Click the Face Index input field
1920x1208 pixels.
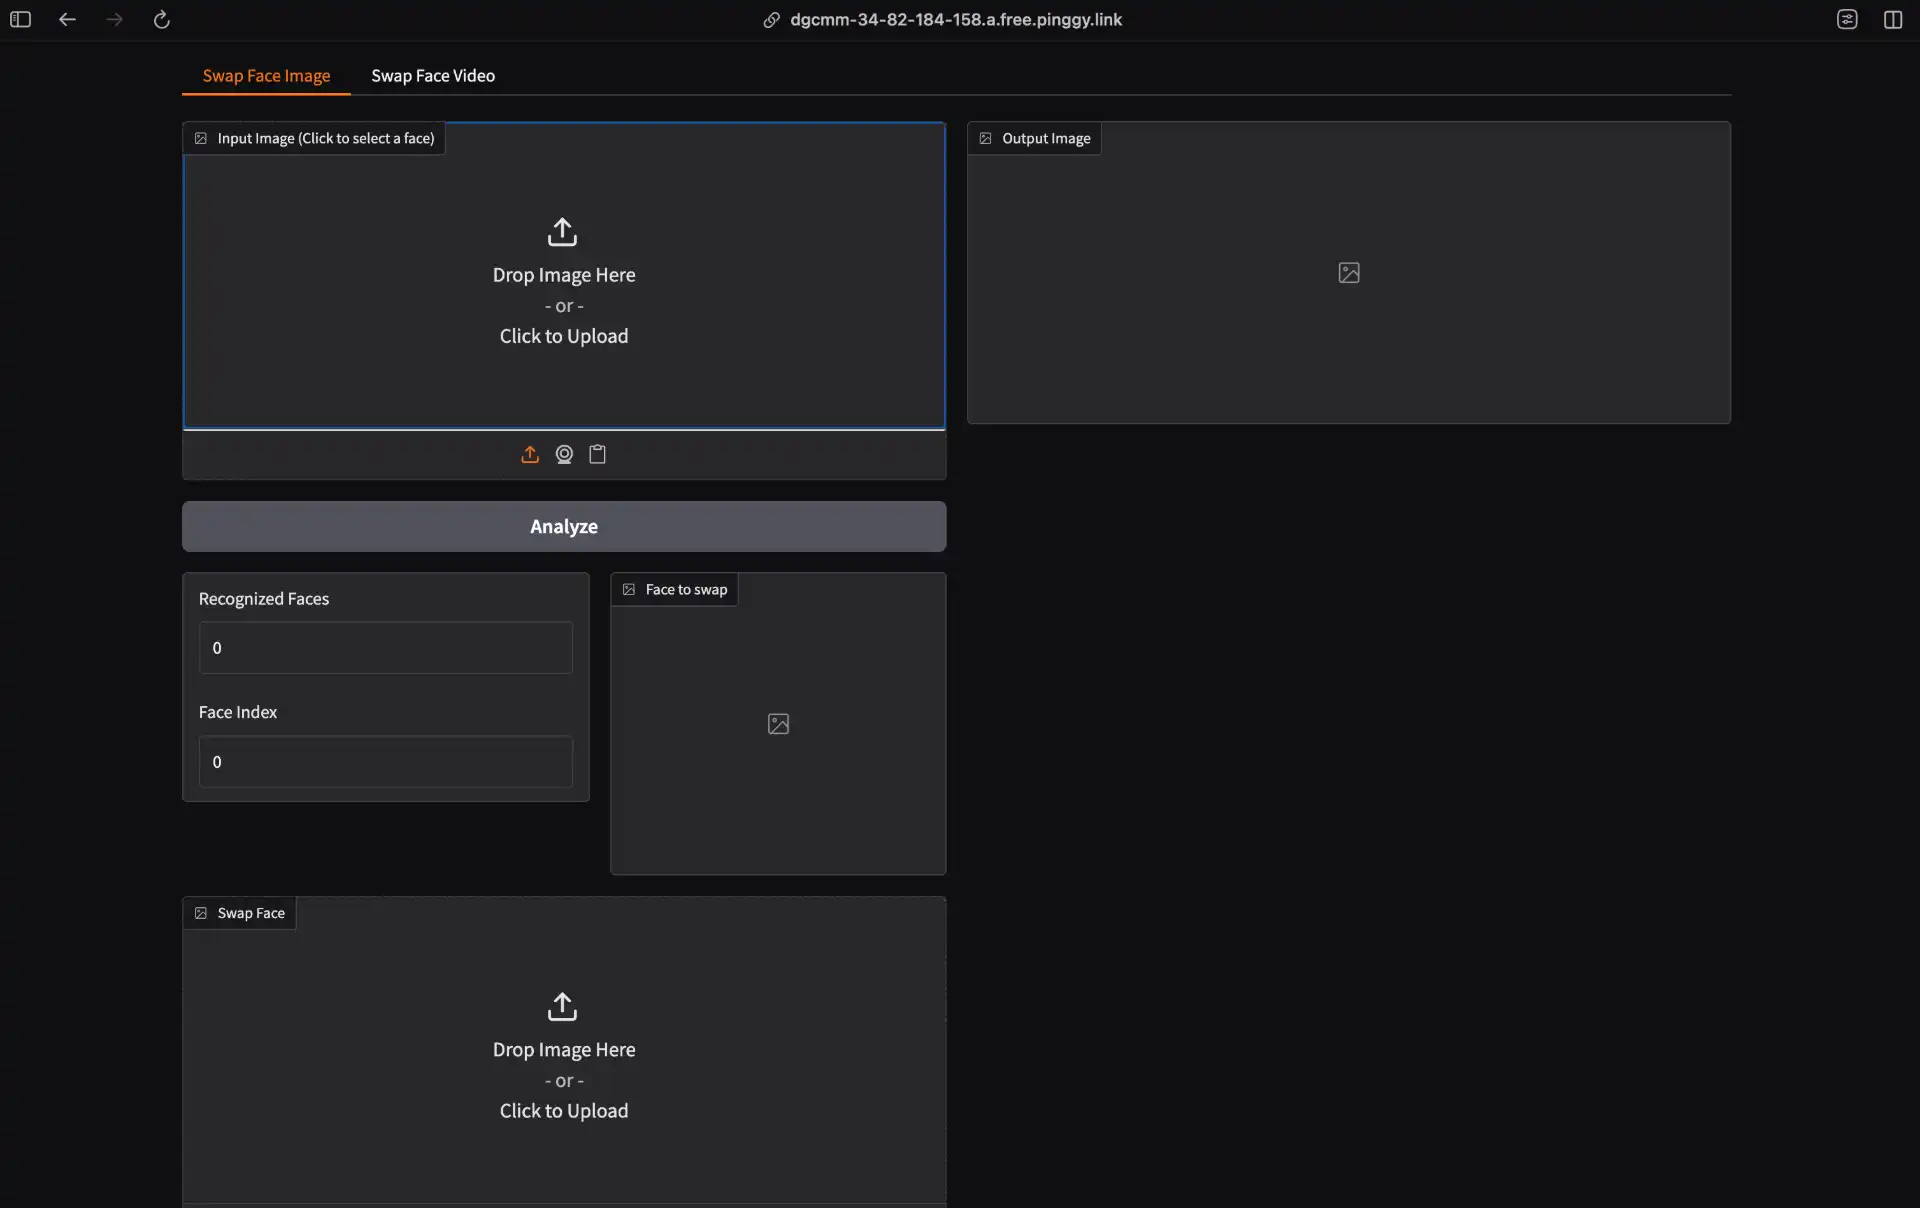point(385,762)
